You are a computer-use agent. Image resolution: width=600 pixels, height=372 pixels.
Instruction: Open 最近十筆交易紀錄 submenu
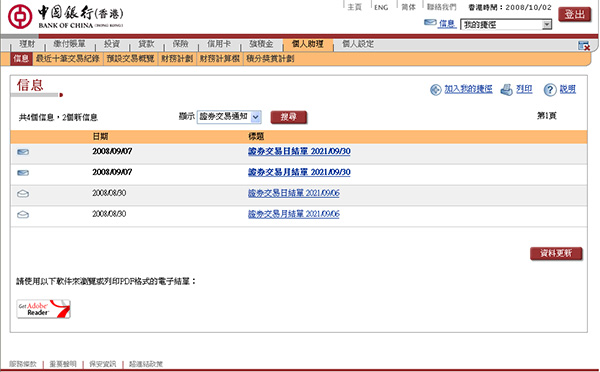click(x=67, y=59)
